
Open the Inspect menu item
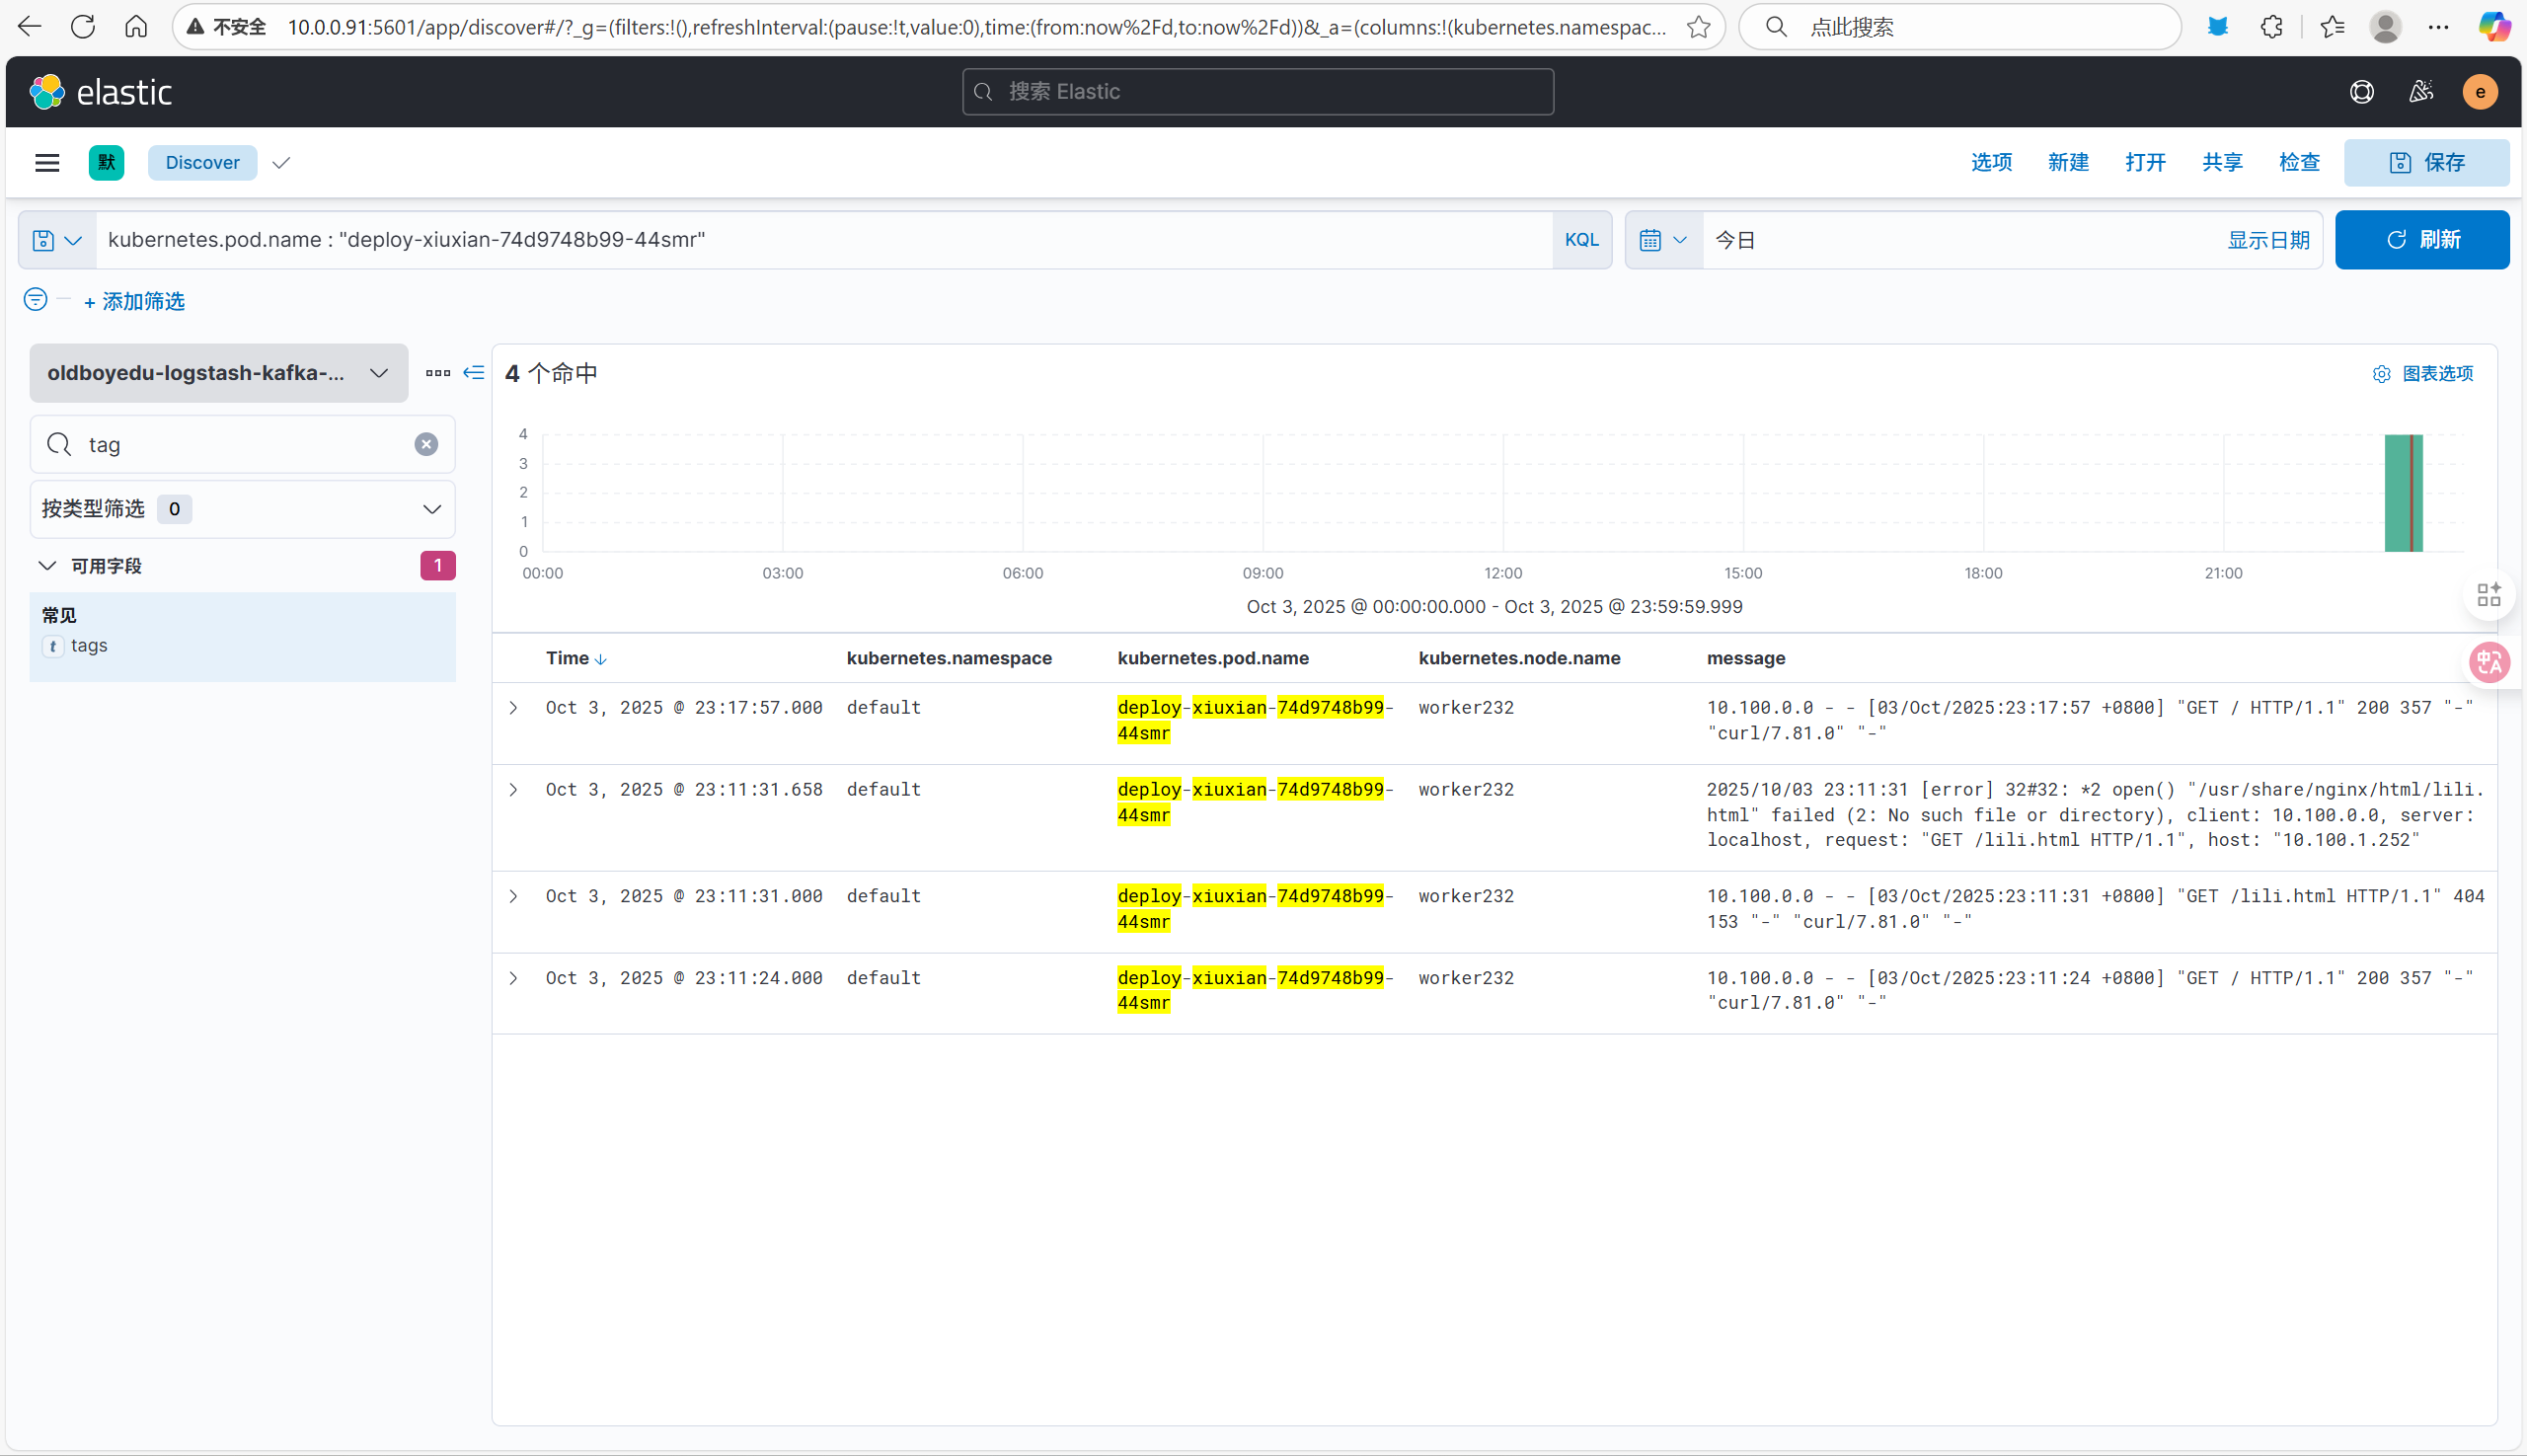point(2298,163)
